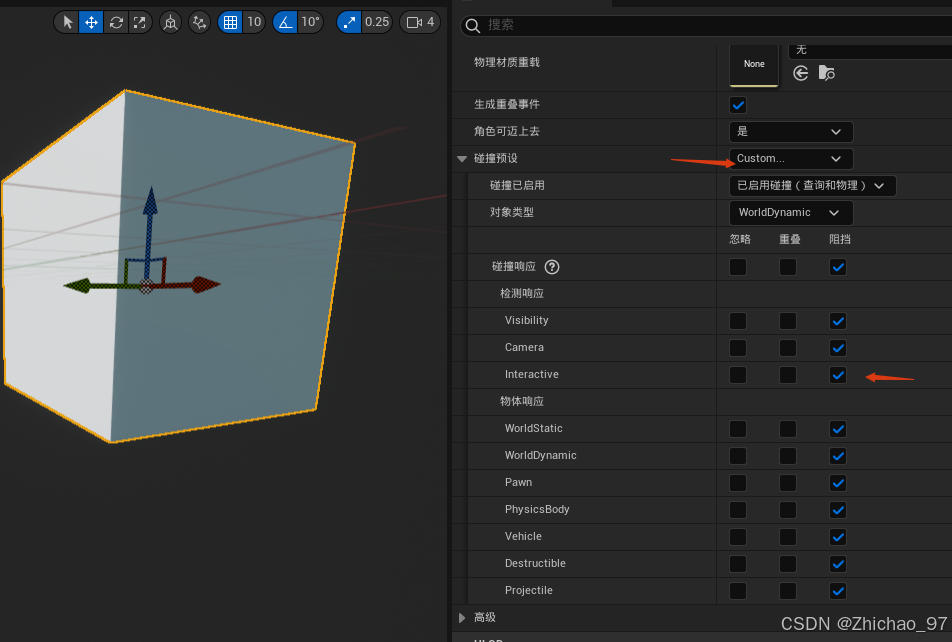Toggle the world/local coordinate system icon
This screenshot has height=642, width=952.
(x=171, y=22)
